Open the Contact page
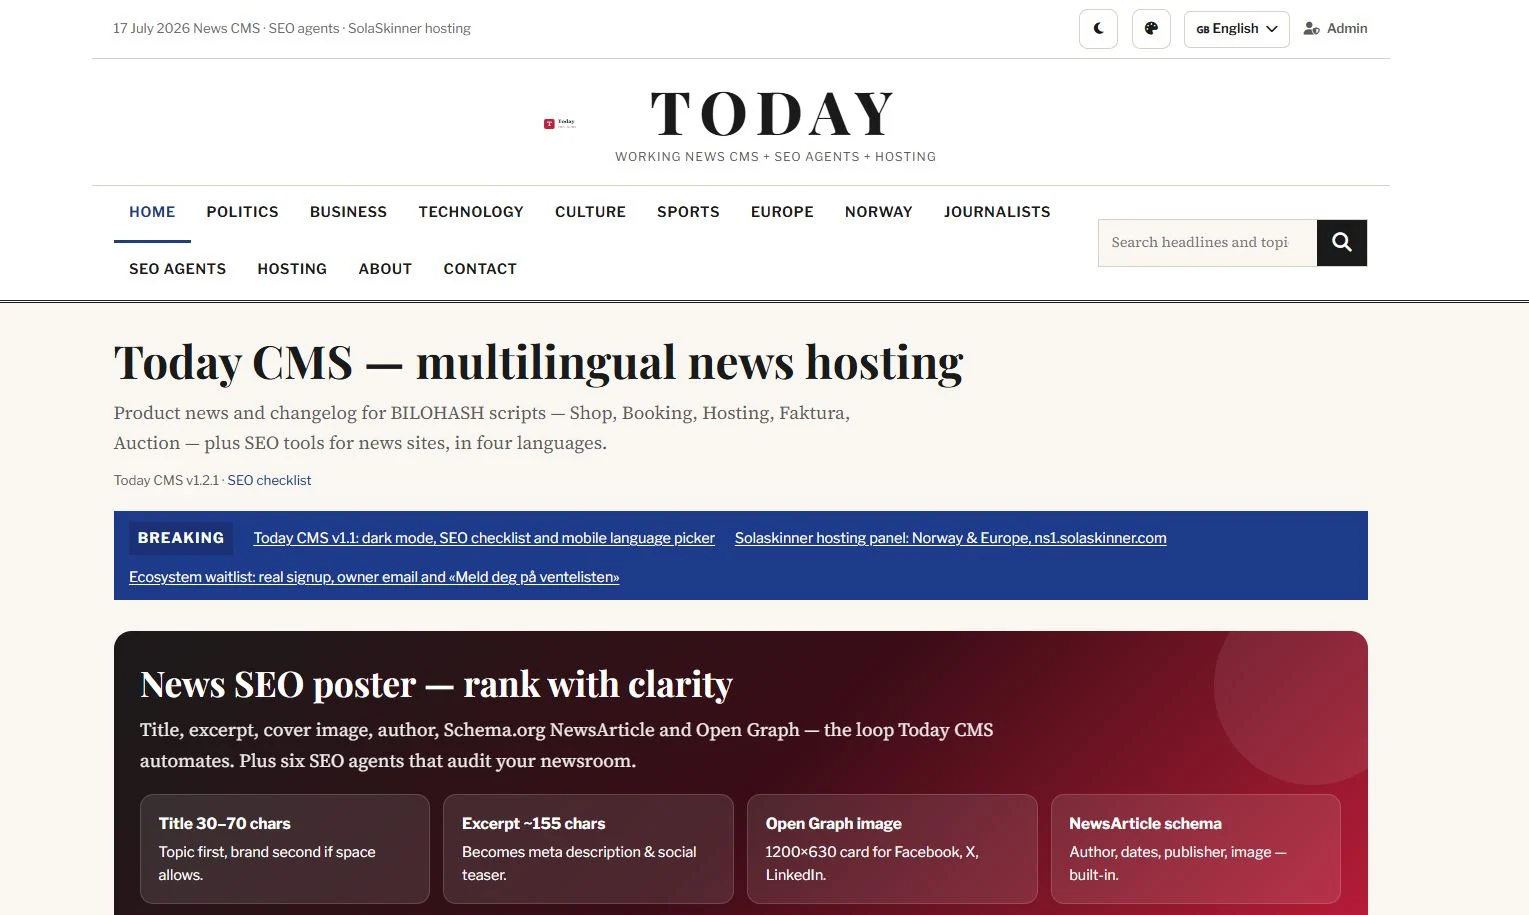This screenshot has height=915, width=1529. pyautogui.click(x=480, y=269)
